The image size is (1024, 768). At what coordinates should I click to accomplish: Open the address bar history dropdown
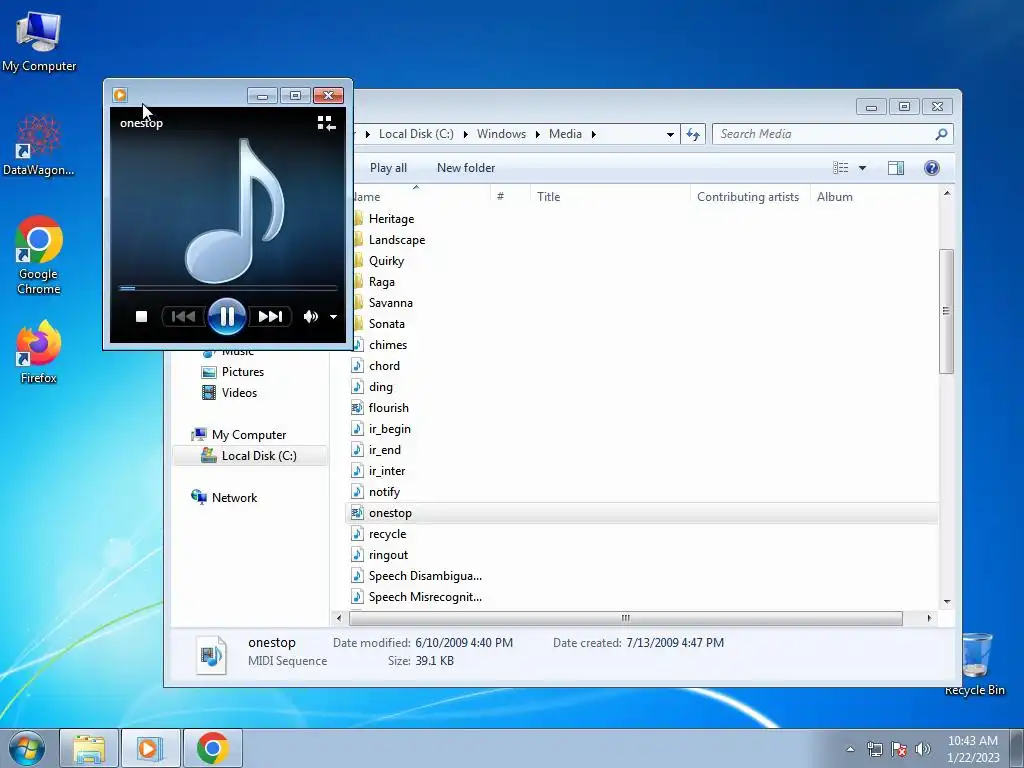click(x=670, y=135)
